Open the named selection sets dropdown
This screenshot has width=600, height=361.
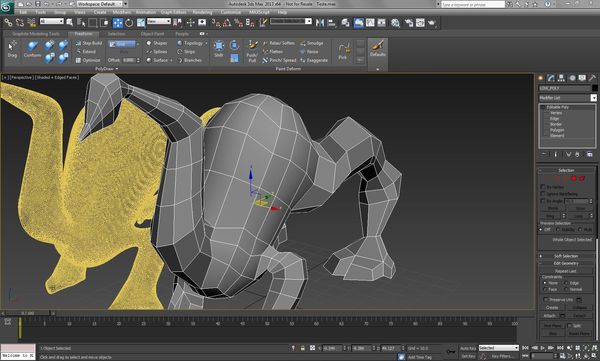pos(291,21)
